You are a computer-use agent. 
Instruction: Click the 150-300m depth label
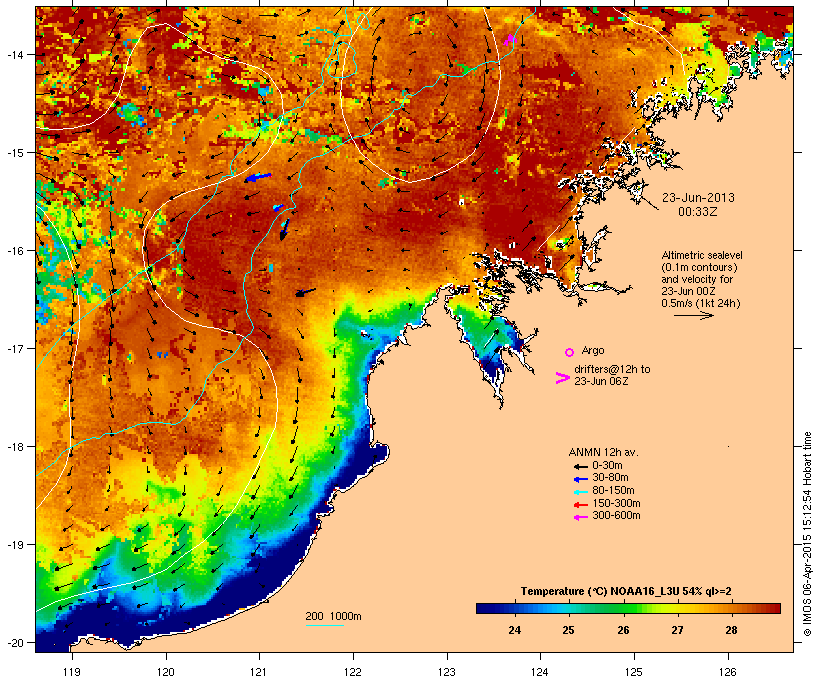616,503
